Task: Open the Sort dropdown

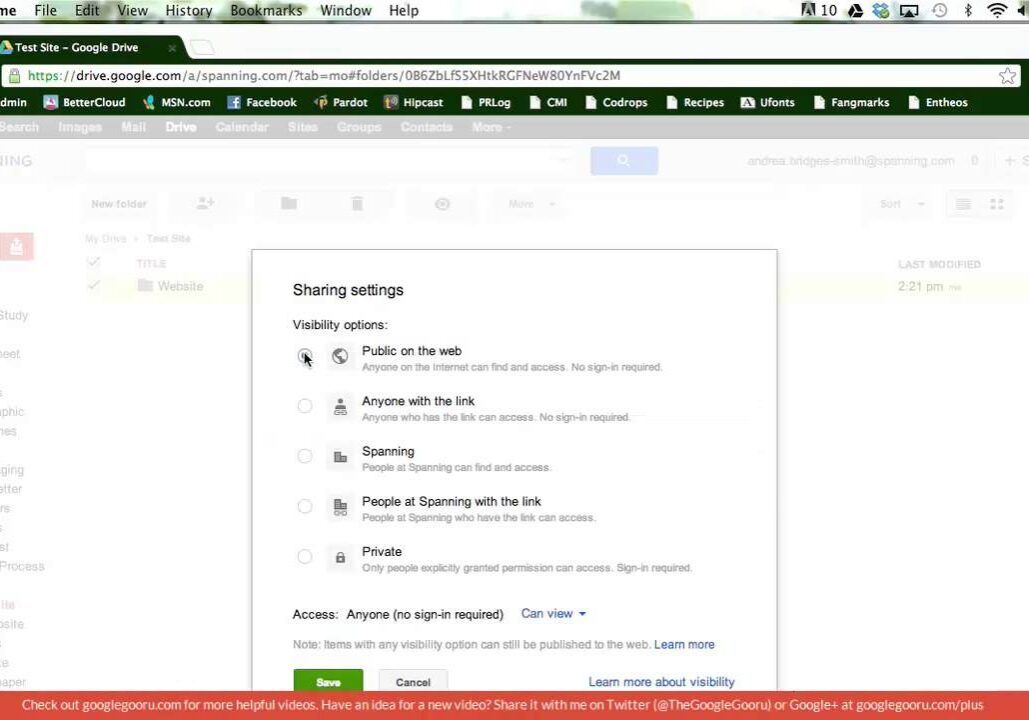Action: [x=902, y=204]
